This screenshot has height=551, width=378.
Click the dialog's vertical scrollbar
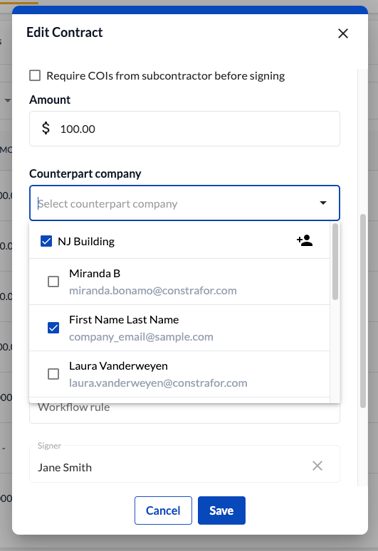(x=363, y=311)
